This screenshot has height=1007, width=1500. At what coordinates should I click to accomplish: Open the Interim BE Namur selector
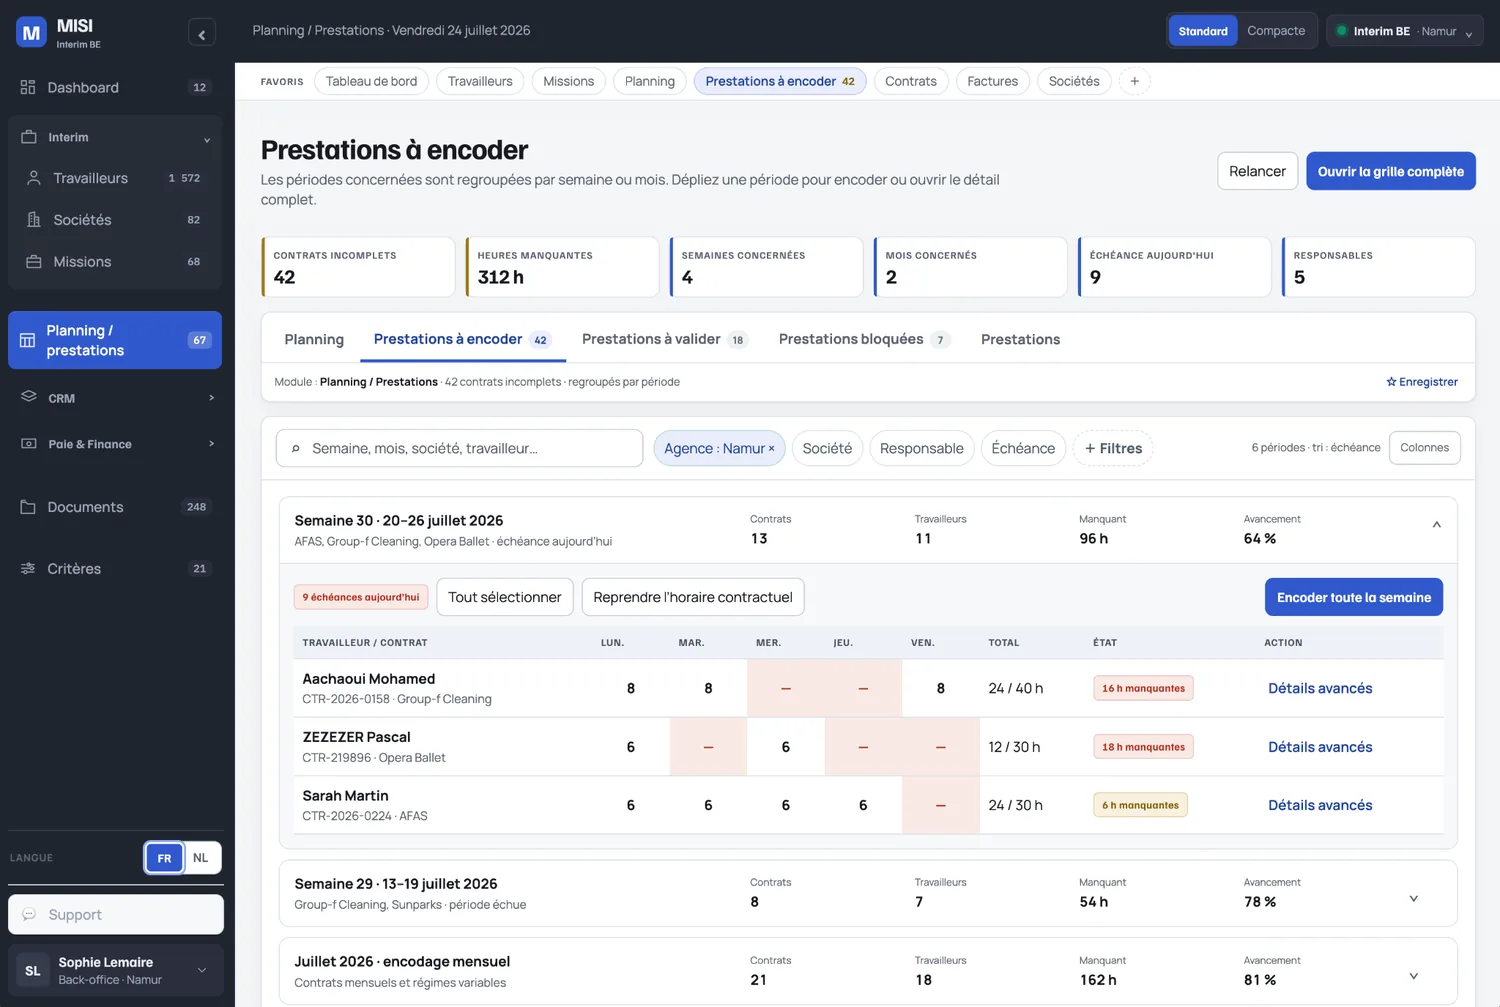pos(1404,31)
